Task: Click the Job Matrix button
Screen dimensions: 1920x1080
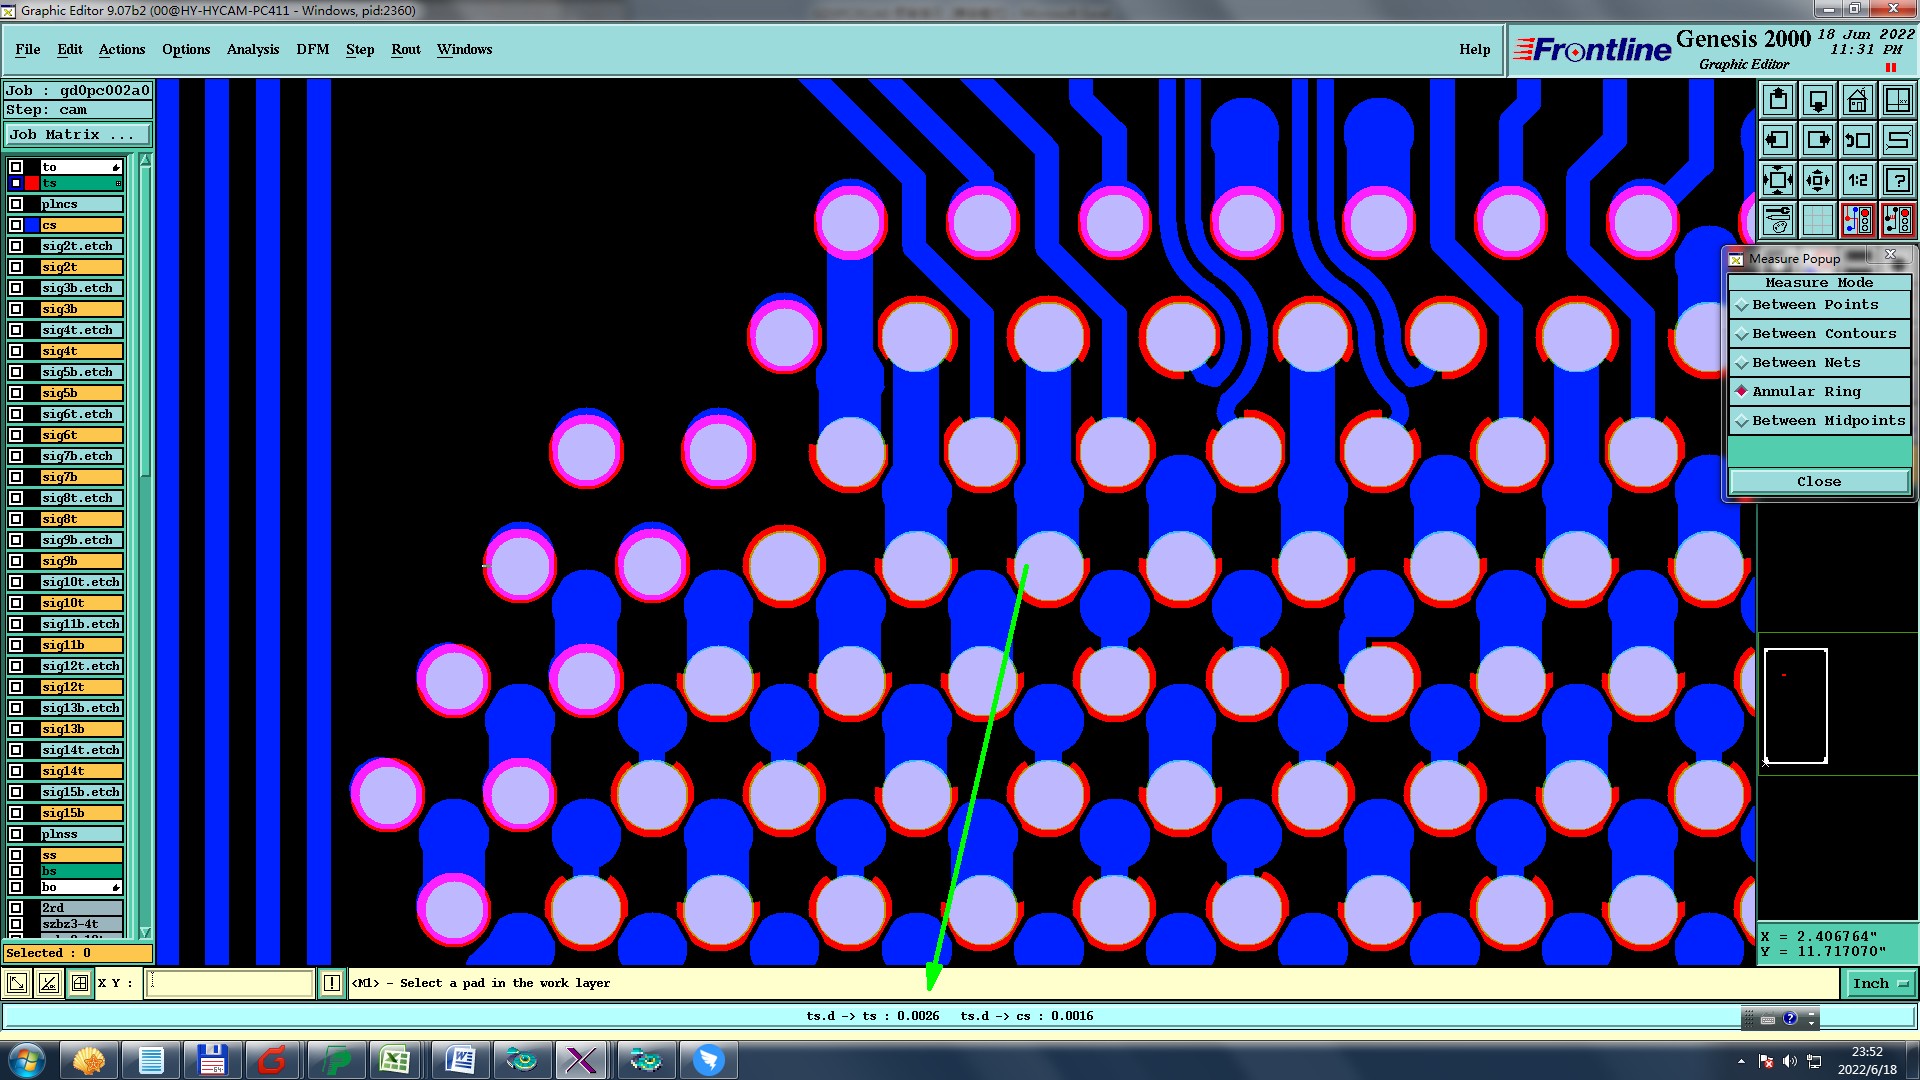Action: (x=78, y=135)
